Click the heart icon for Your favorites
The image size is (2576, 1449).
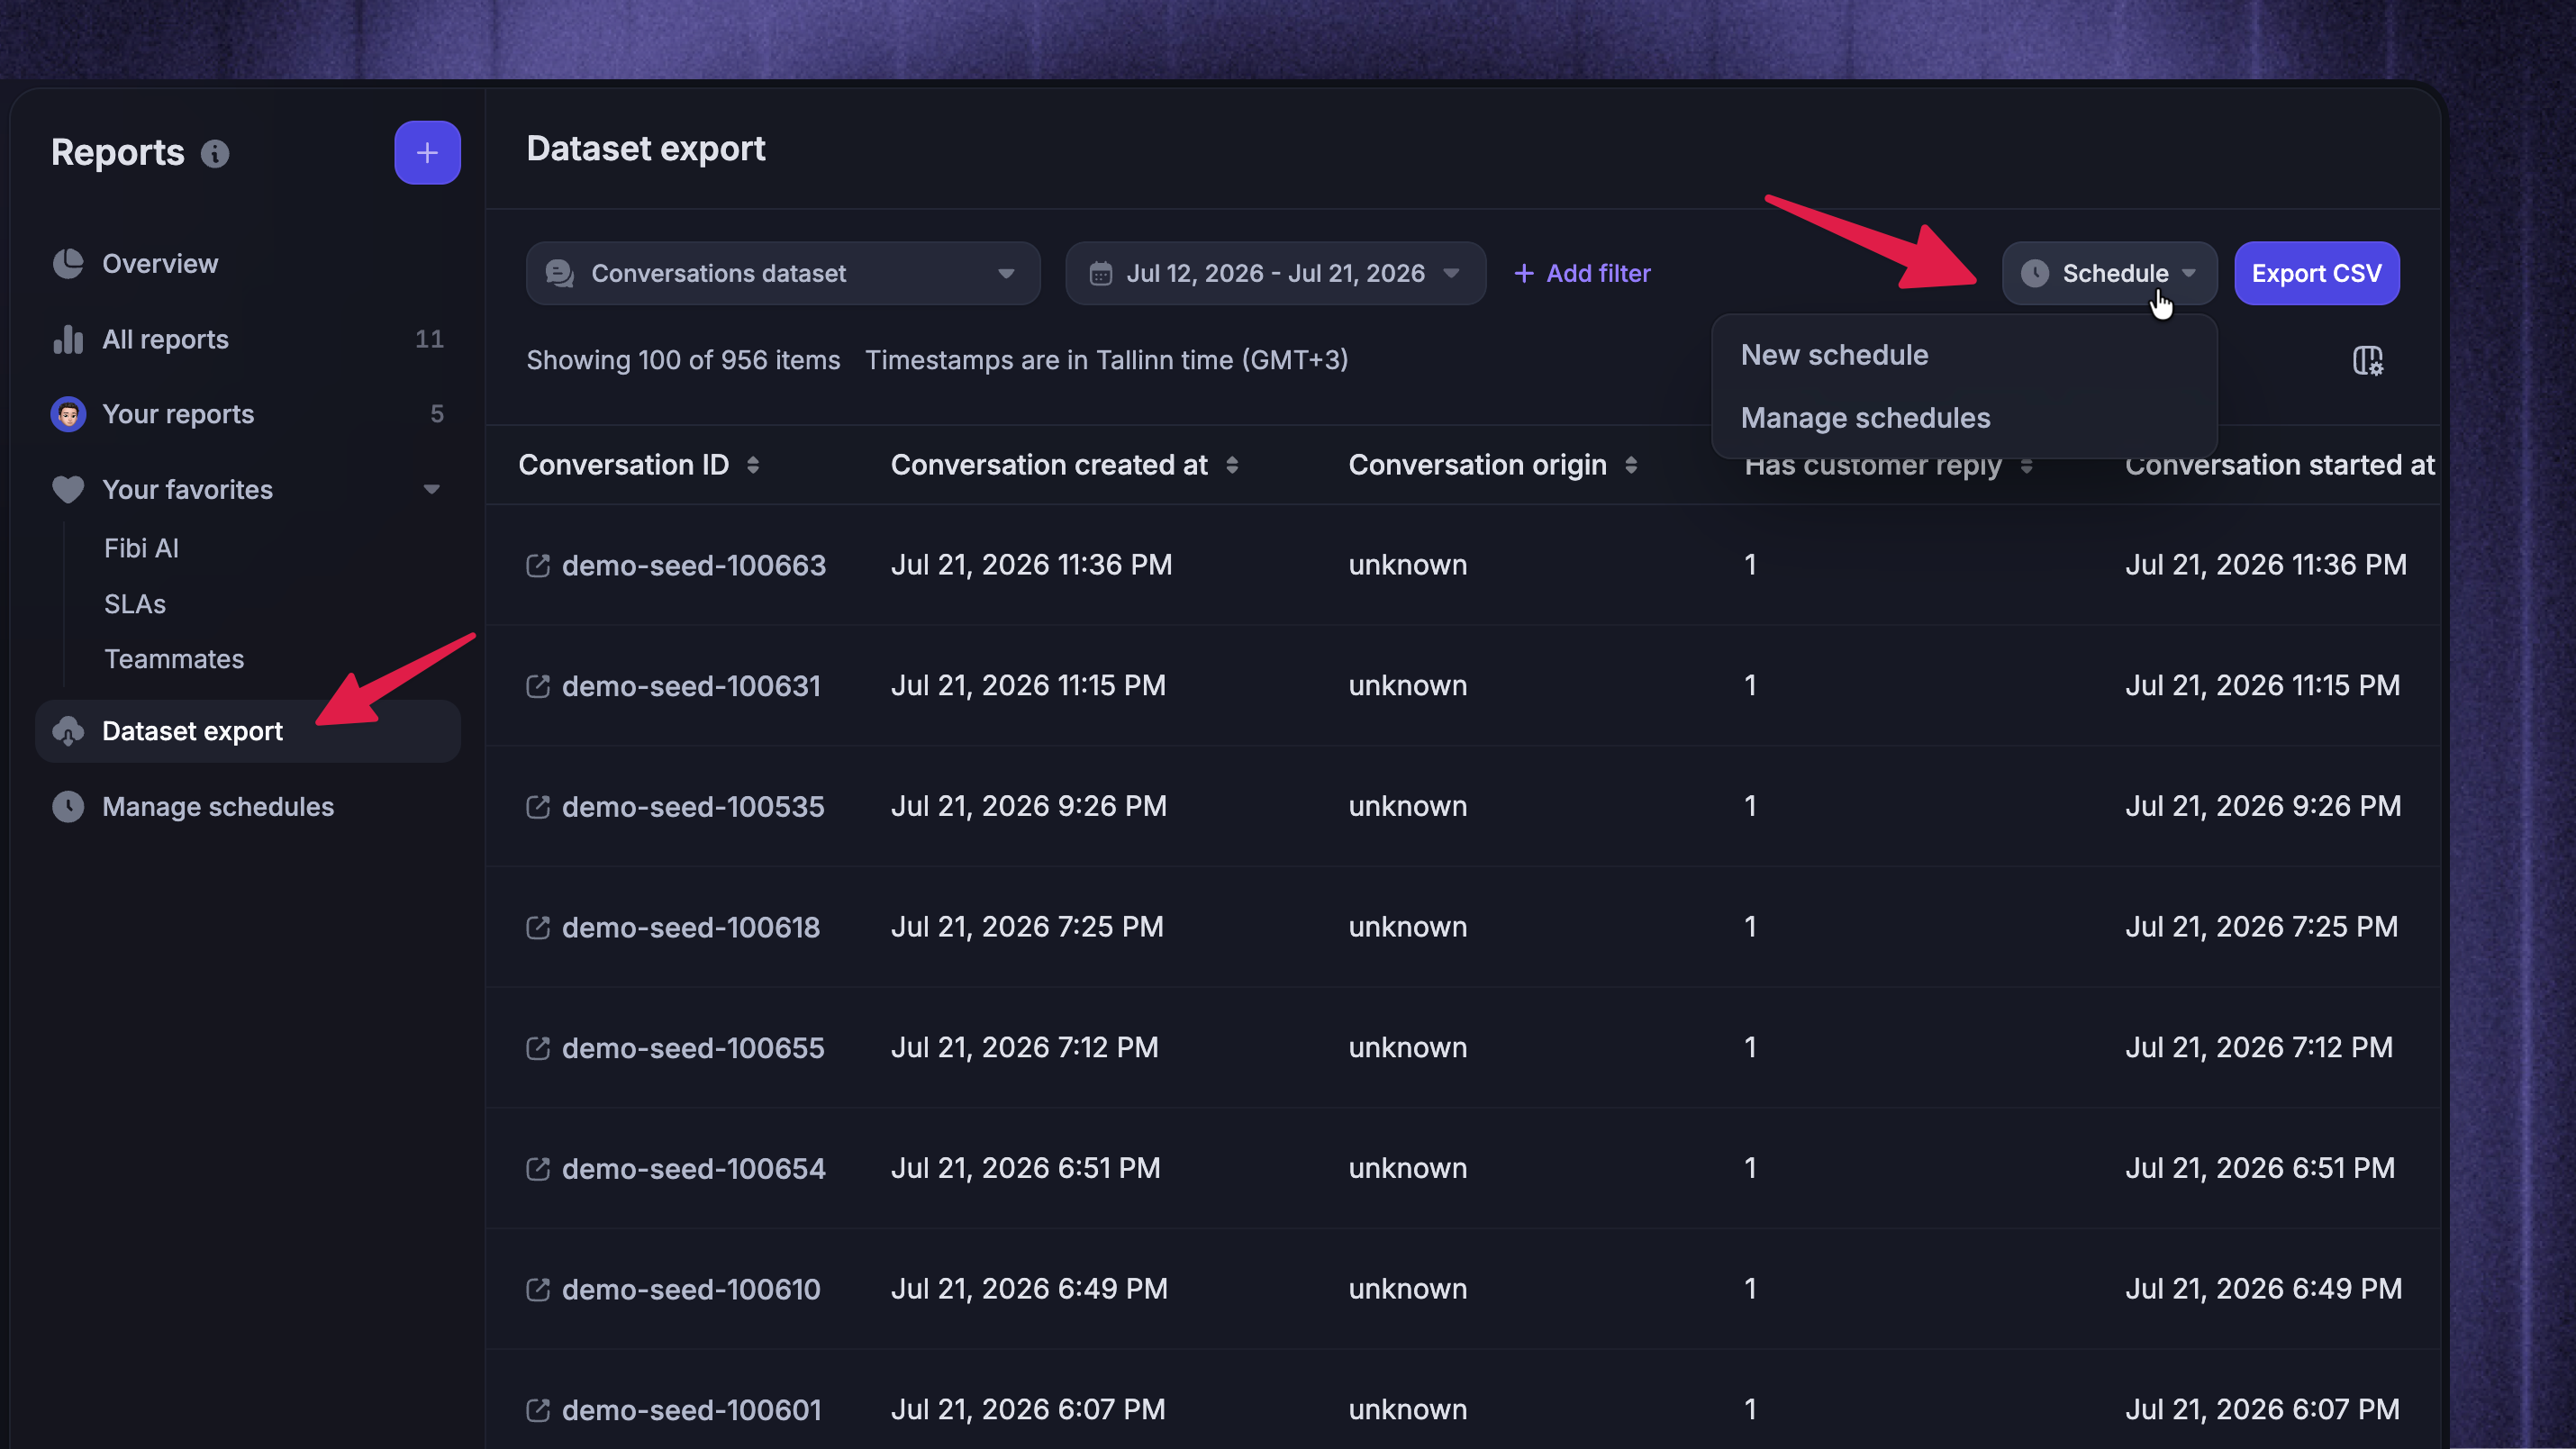tap(68, 490)
